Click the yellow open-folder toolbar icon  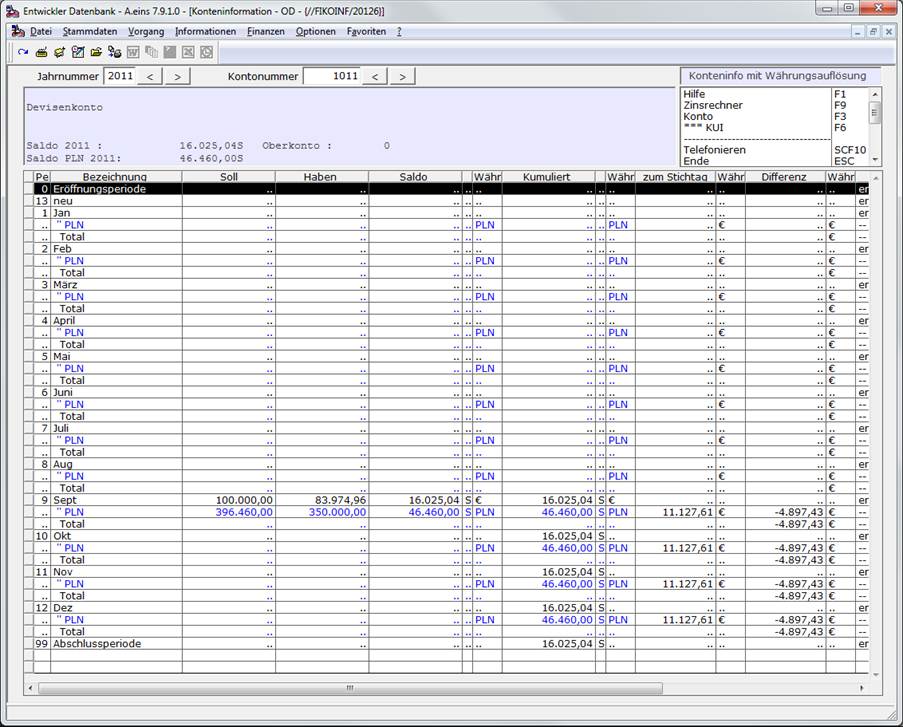point(96,52)
